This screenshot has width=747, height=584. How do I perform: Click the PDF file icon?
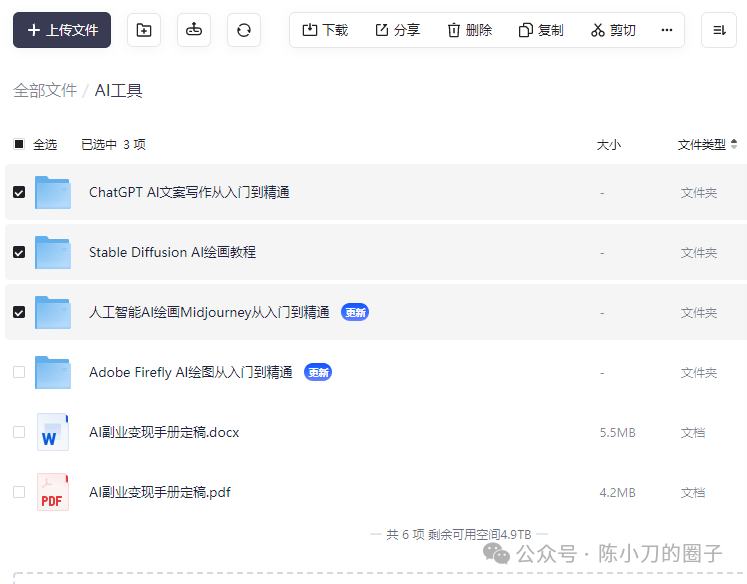(x=53, y=492)
